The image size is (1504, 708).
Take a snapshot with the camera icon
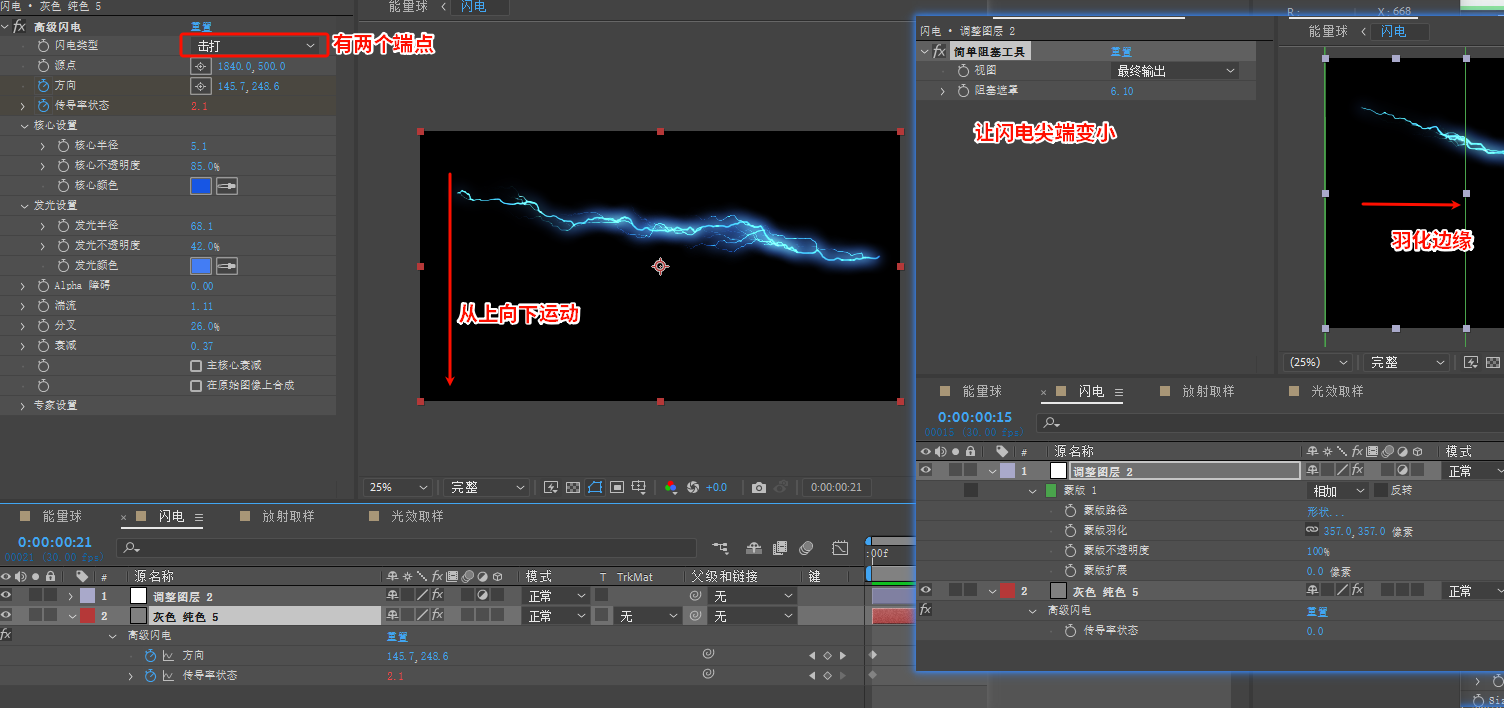click(x=759, y=487)
